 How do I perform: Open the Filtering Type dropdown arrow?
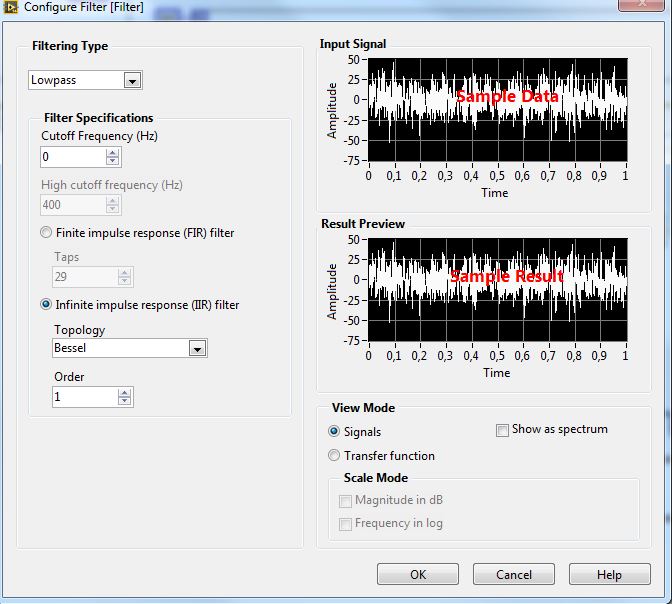click(132, 80)
